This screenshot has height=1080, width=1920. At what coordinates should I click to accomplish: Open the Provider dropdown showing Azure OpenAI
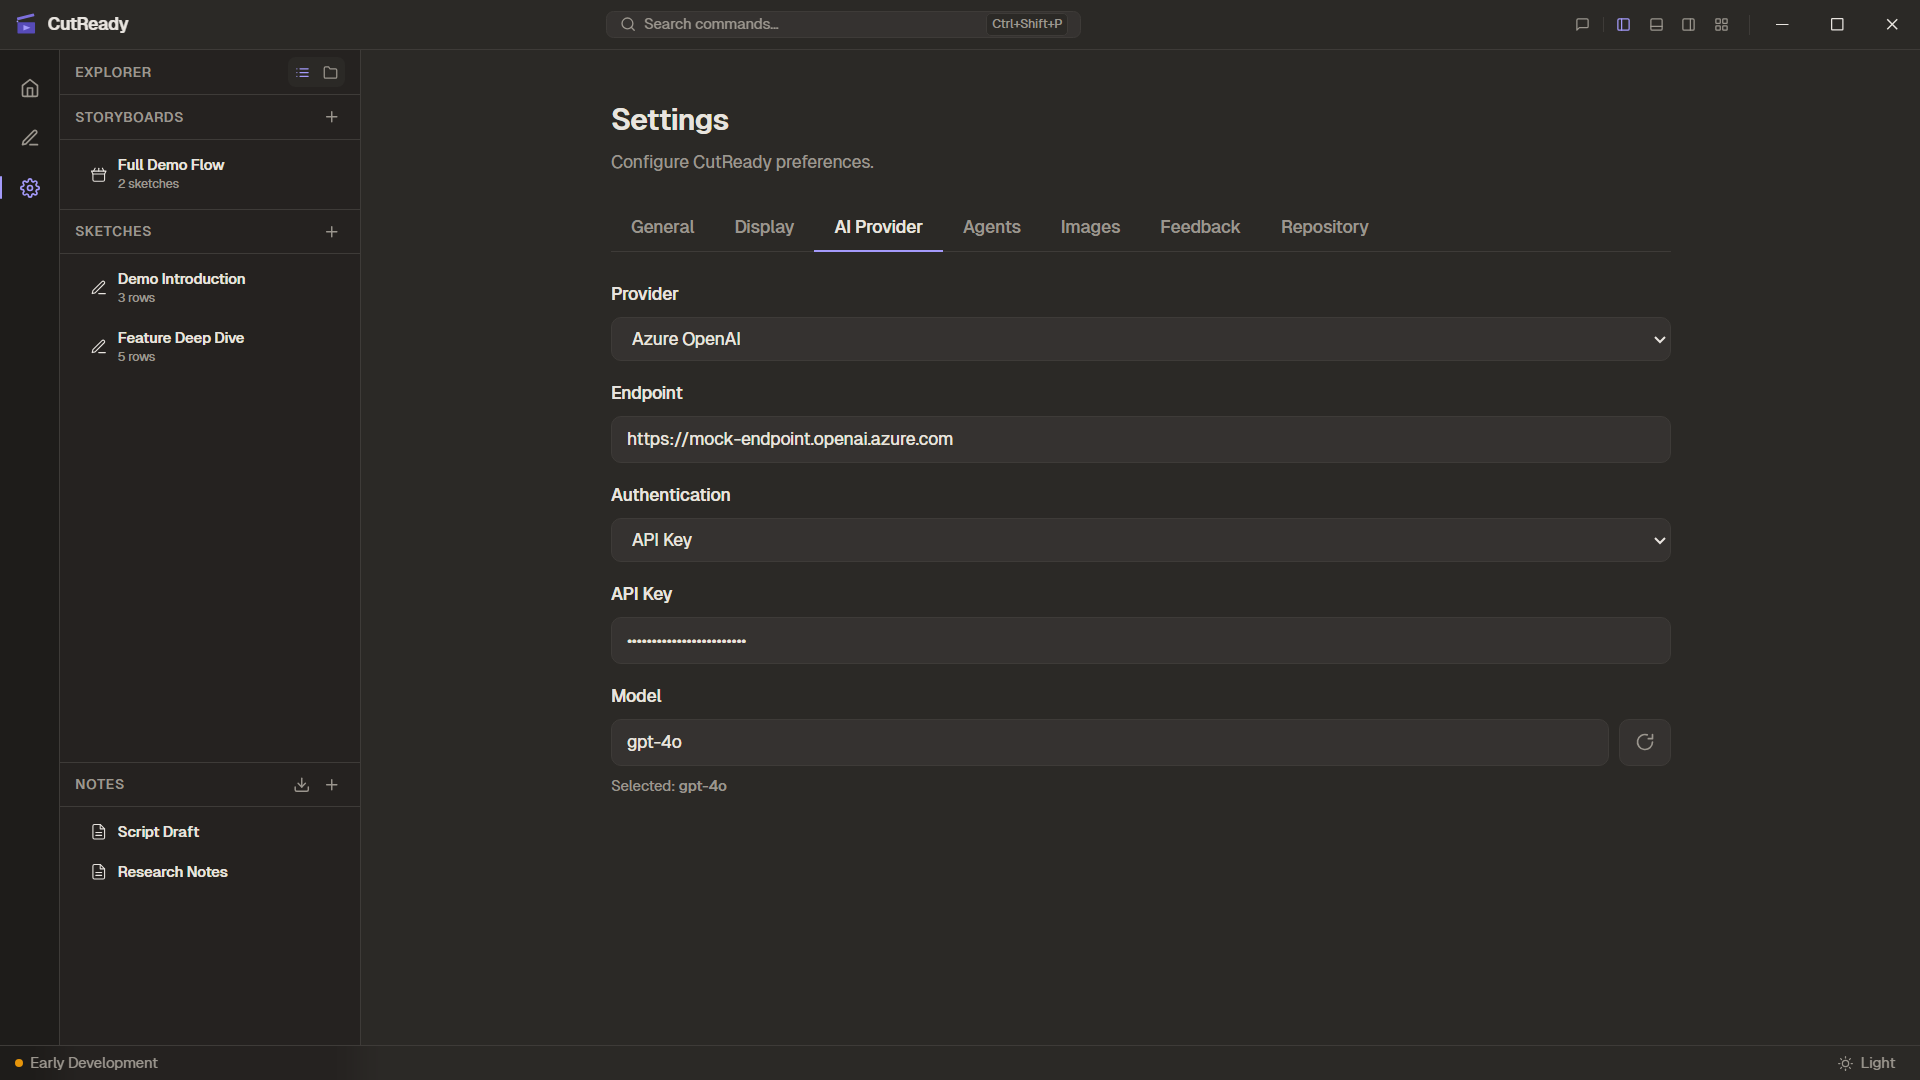click(x=1140, y=339)
